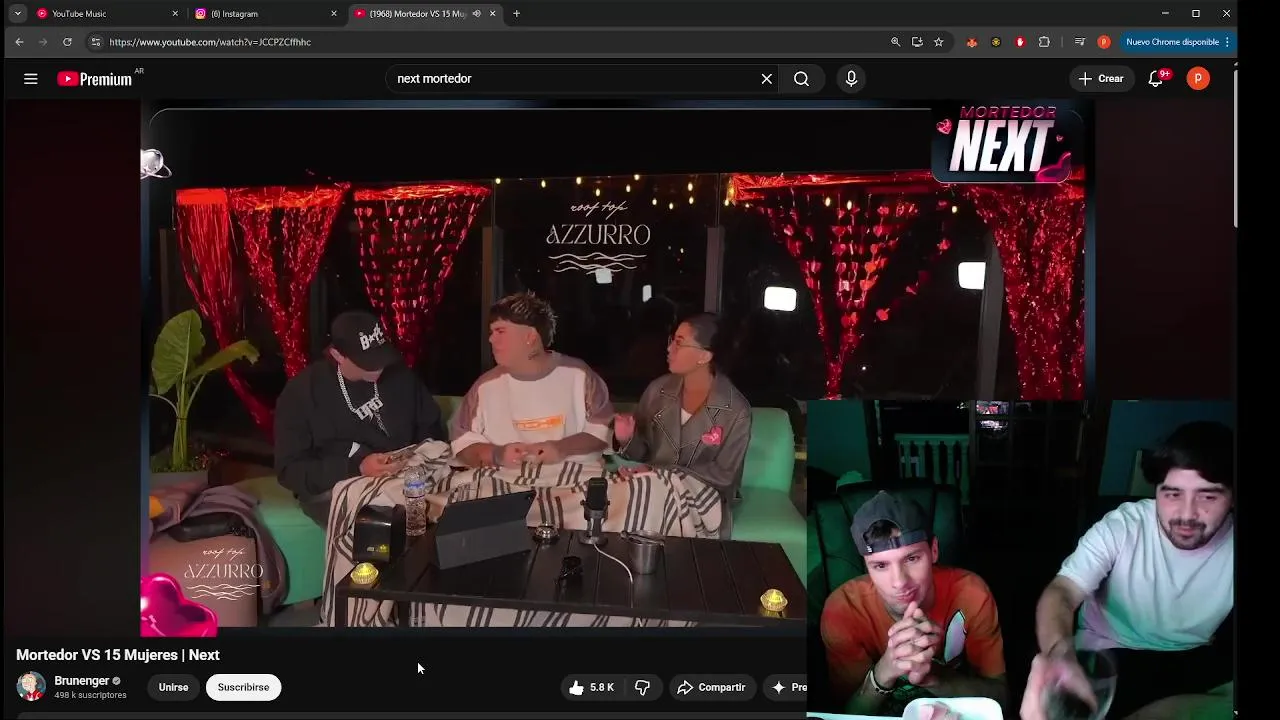Start voice search with the microphone
This screenshot has width=1280, height=720.
tap(851, 78)
